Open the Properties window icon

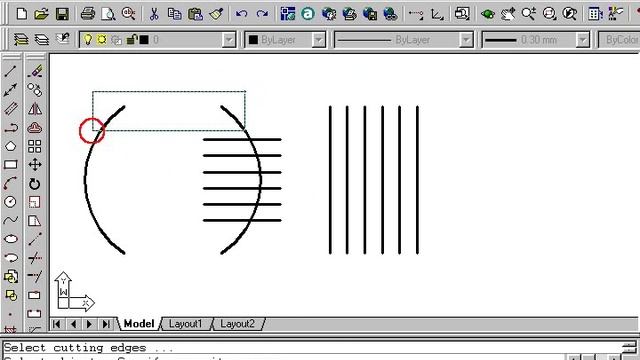click(595, 14)
